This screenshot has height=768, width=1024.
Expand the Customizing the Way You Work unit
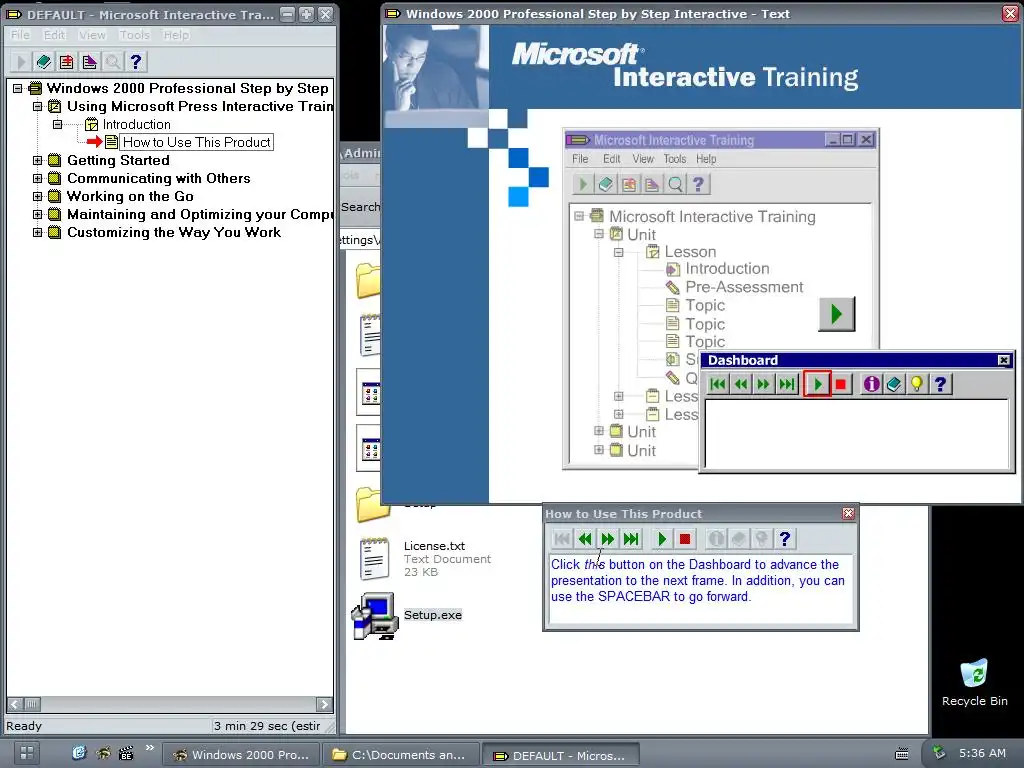tap(38, 232)
